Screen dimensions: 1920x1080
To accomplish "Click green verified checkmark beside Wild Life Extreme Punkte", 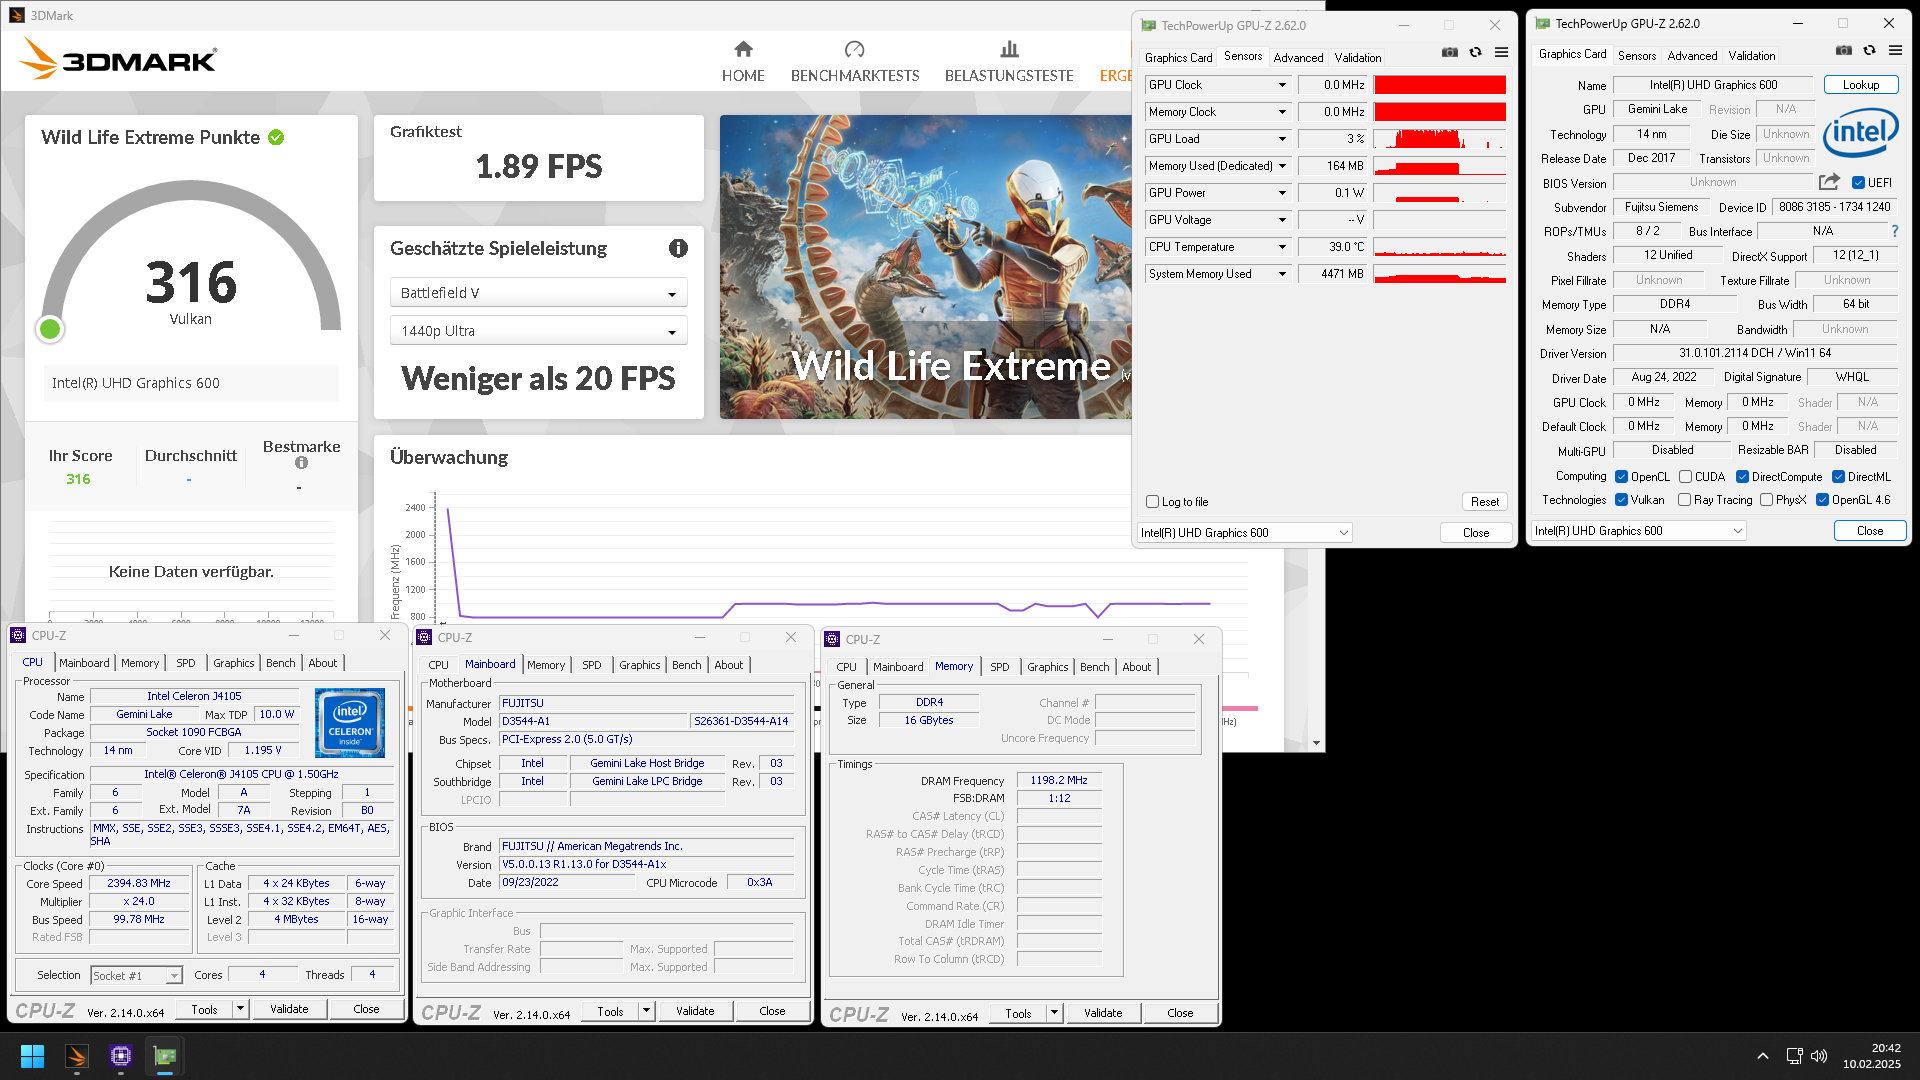I will (x=276, y=138).
